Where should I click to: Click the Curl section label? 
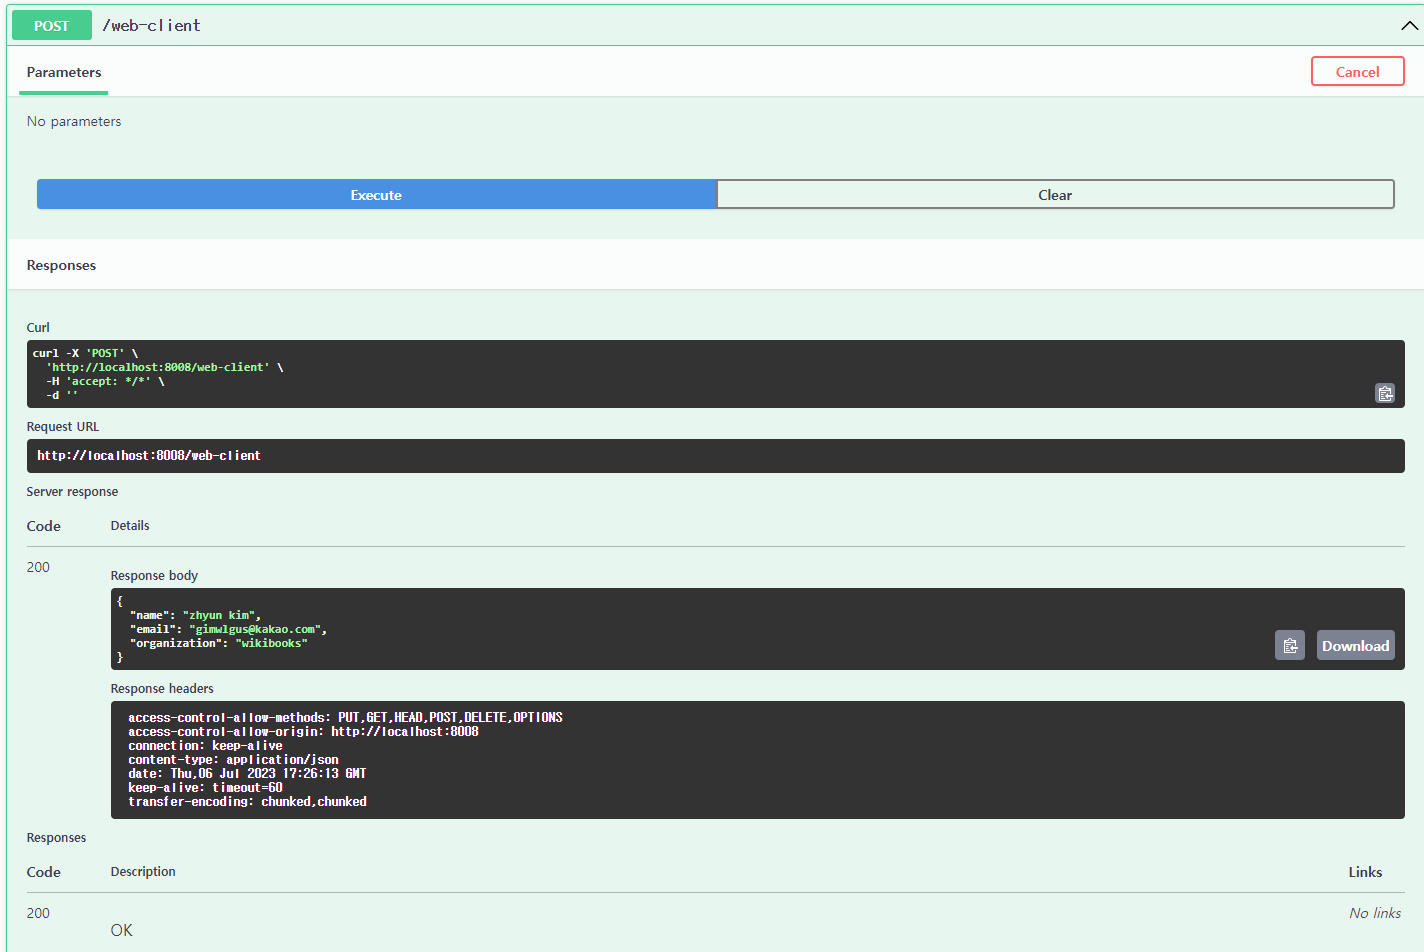38,327
